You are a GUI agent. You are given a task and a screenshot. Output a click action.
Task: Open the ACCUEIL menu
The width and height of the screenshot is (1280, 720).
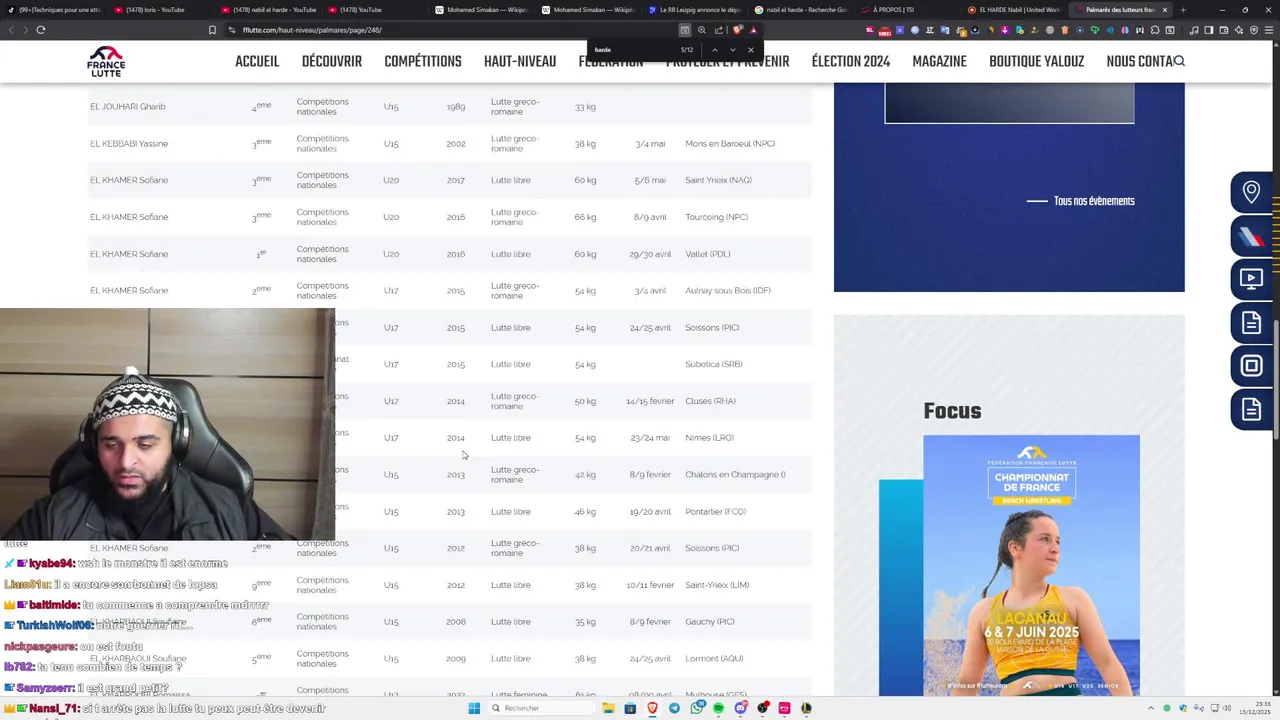click(x=257, y=62)
